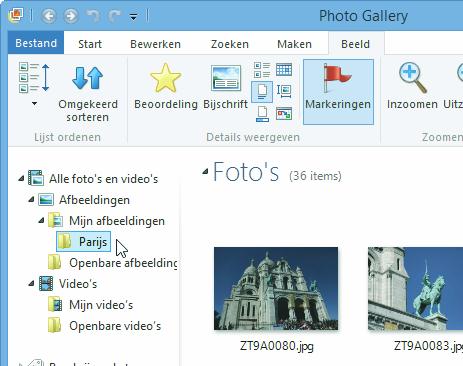This screenshot has height=366, width=463.
Task: Collapse the Alle foto's en video's node
Action: [x=21, y=179]
